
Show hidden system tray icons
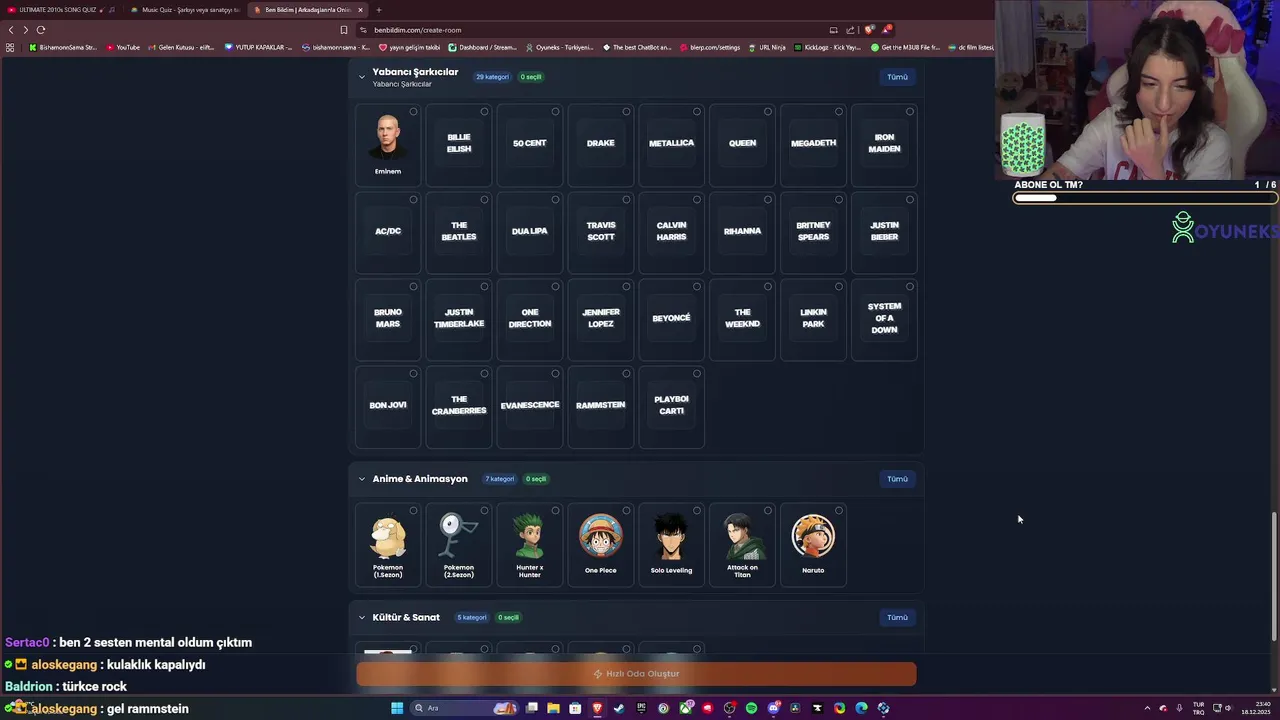pyautogui.click(x=1147, y=708)
